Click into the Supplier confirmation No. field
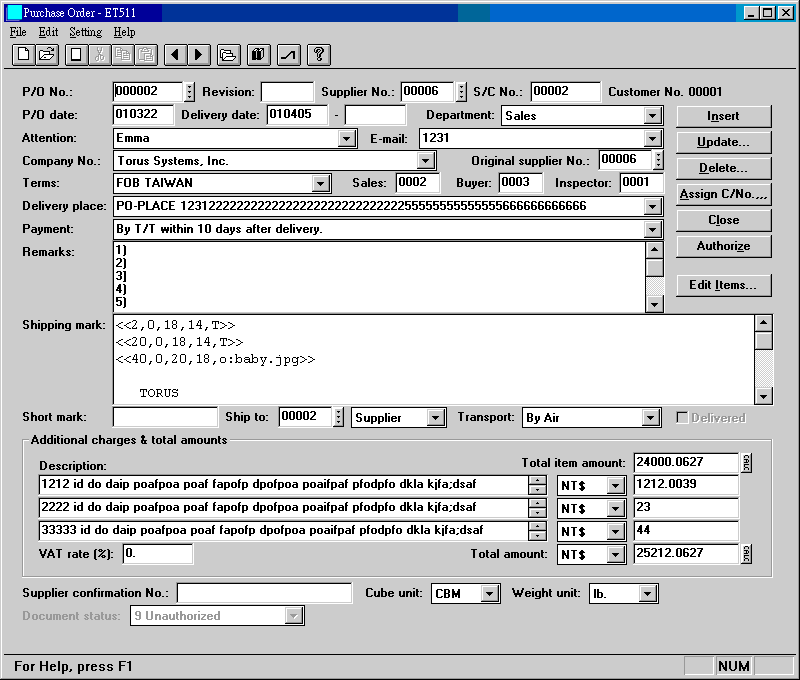800x680 pixels. (x=264, y=593)
